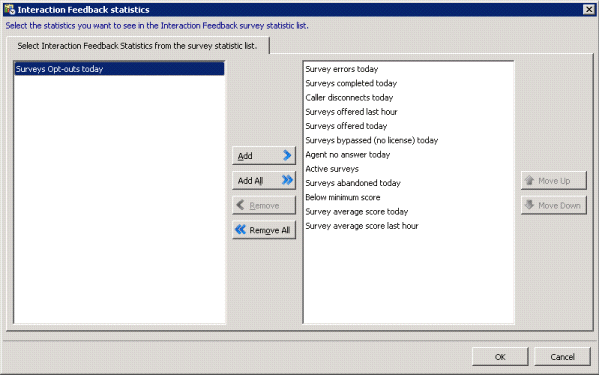Screen dimensions: 599x375
Task: Select Survey average score last hour
Action: (x=362, y=226)
